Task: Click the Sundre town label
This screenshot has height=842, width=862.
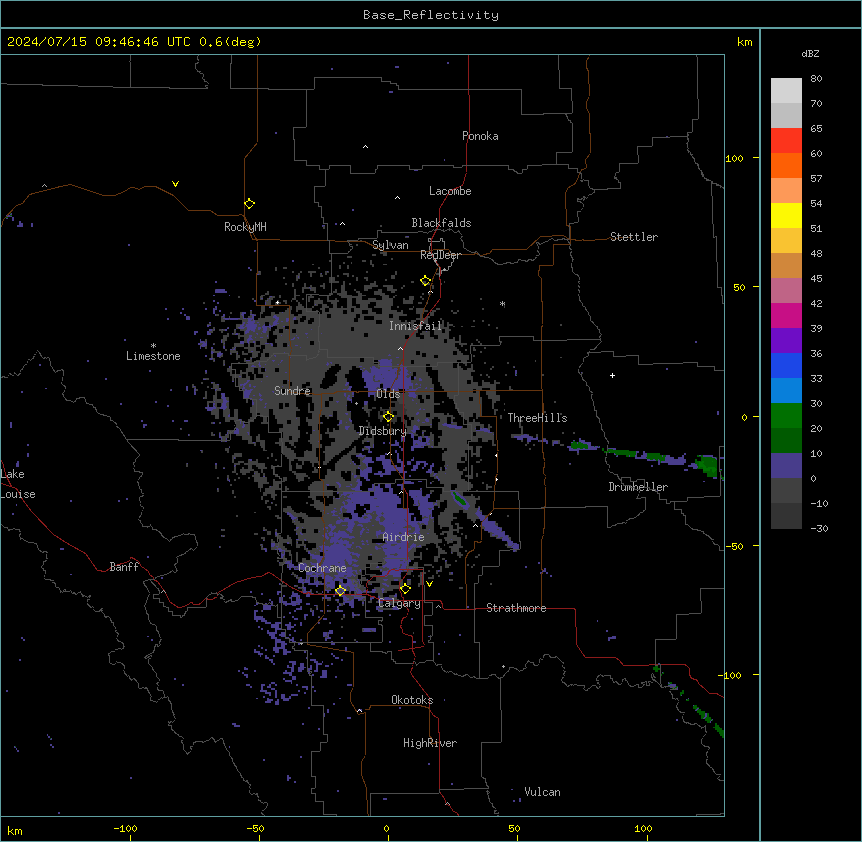Action: [x=292, y=391]
